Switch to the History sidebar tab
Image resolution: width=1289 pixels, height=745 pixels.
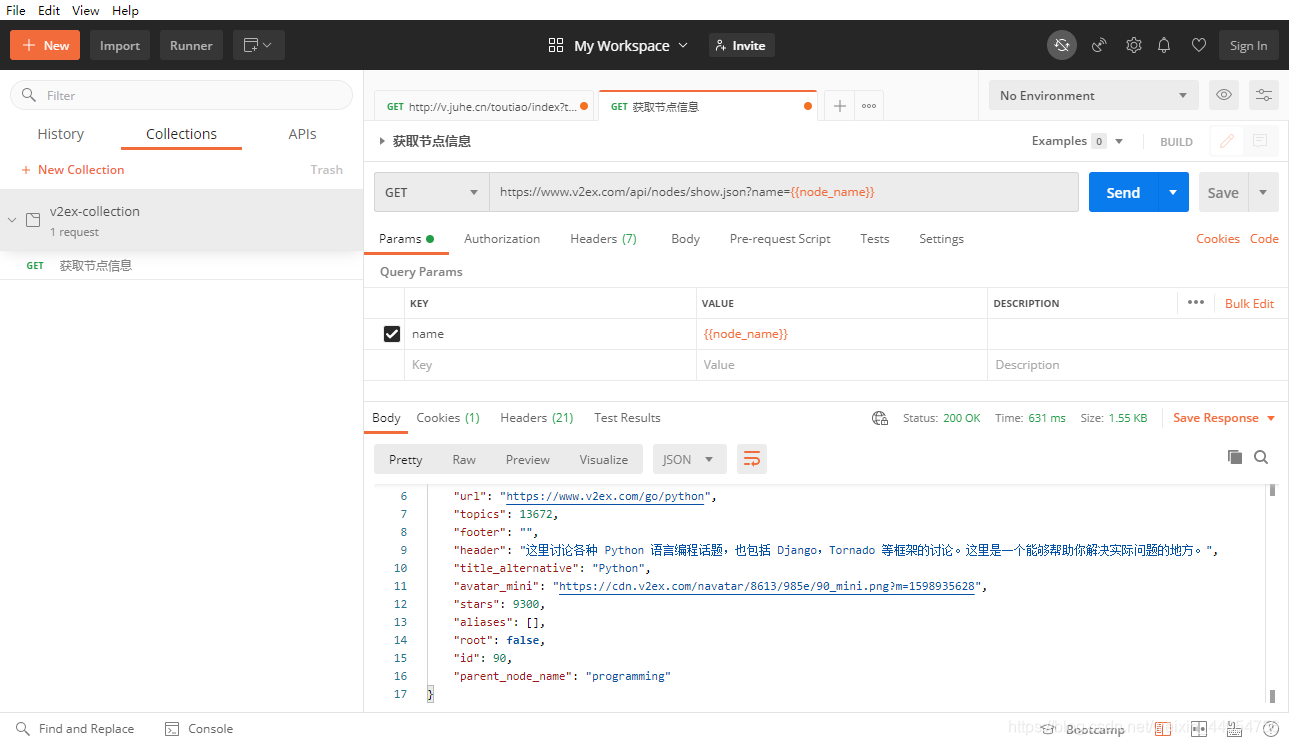(61, 134)
